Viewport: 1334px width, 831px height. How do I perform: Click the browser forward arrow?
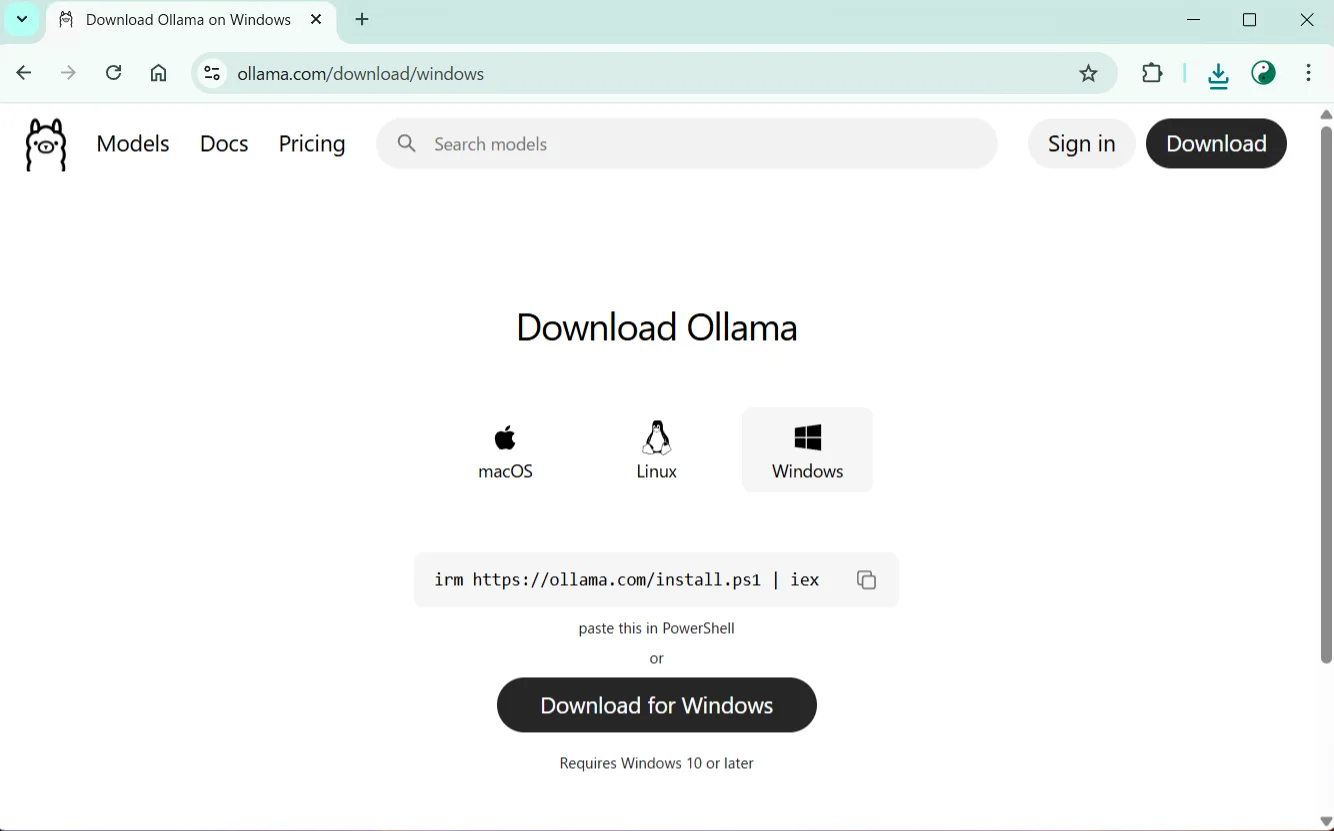[x=68, y=73]
